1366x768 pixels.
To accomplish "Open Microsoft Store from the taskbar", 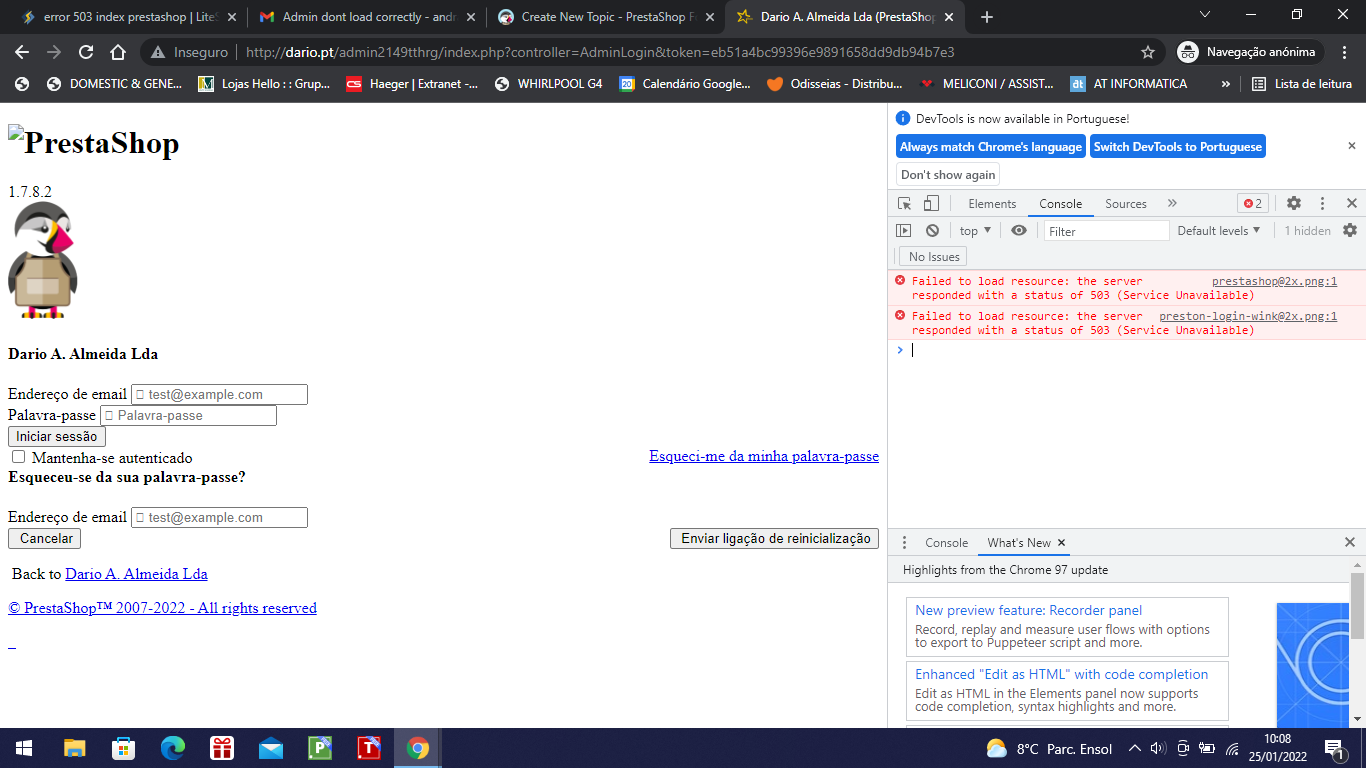I will [124, 748].
